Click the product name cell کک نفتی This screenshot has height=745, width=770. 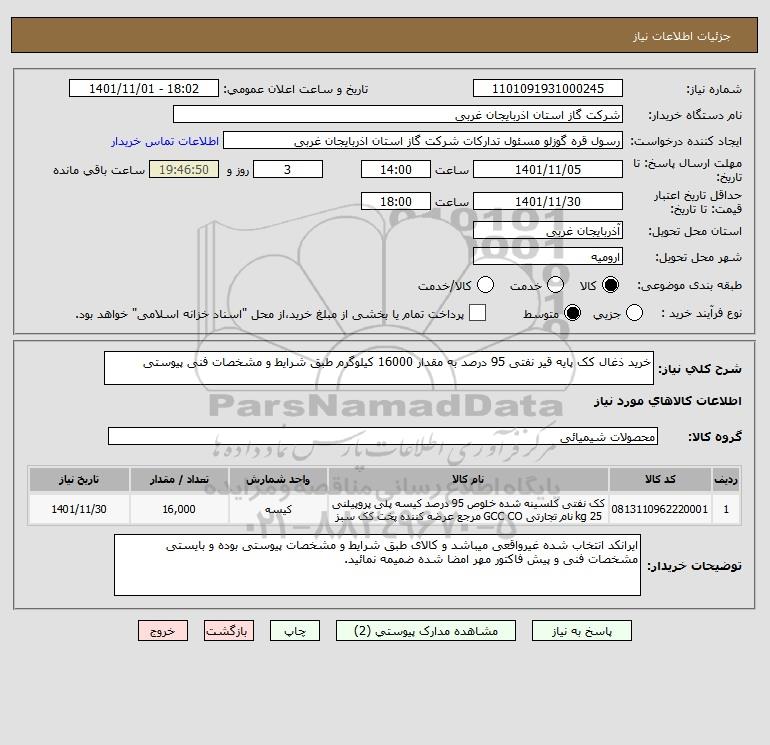pyautogui.click(x=468, y=509)
